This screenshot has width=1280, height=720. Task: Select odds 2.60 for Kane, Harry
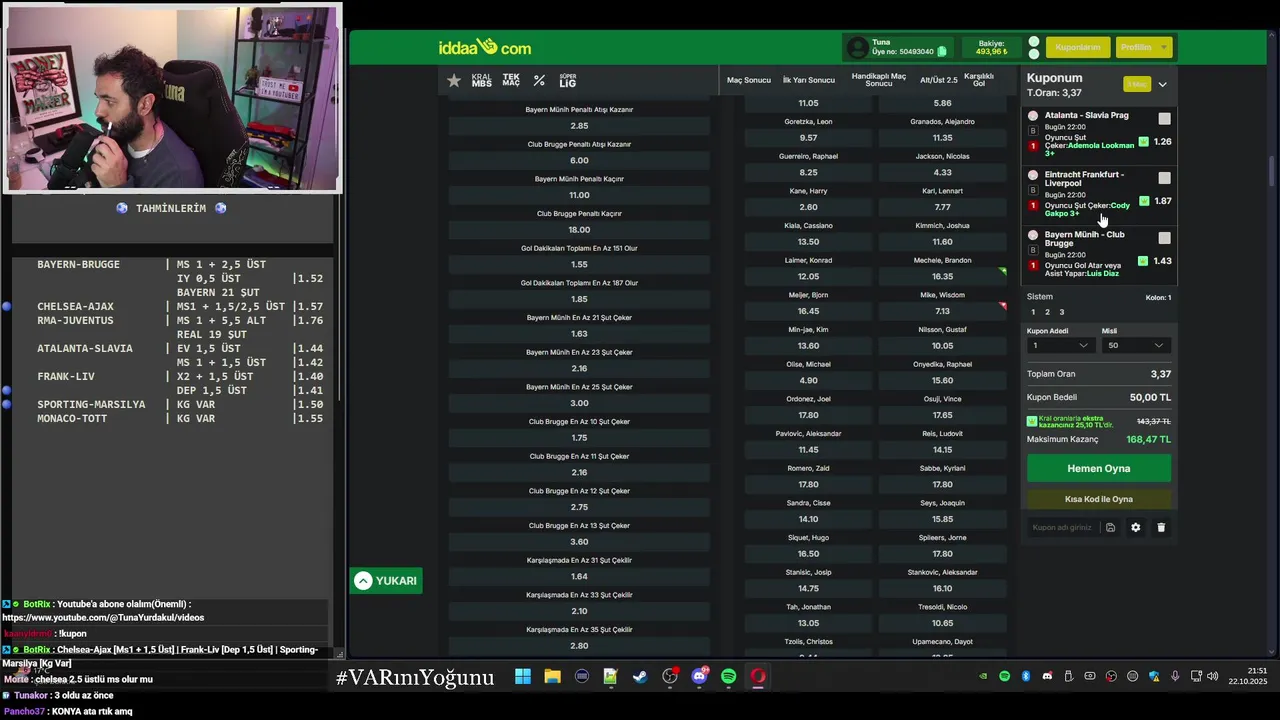coord(808,207)
